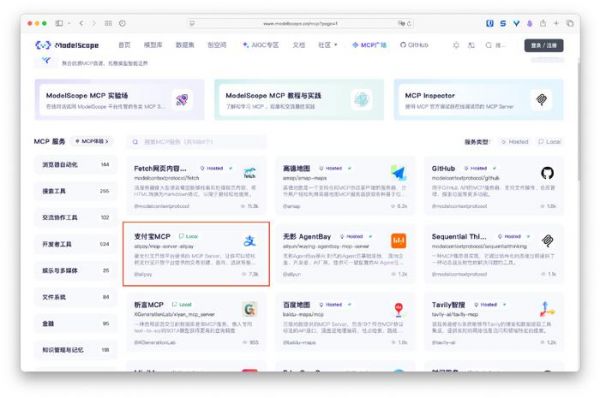This screenshot has height=398, width=600.
Task: Select the 浏览器自动化 category
Action: click(x=76, y=165)
